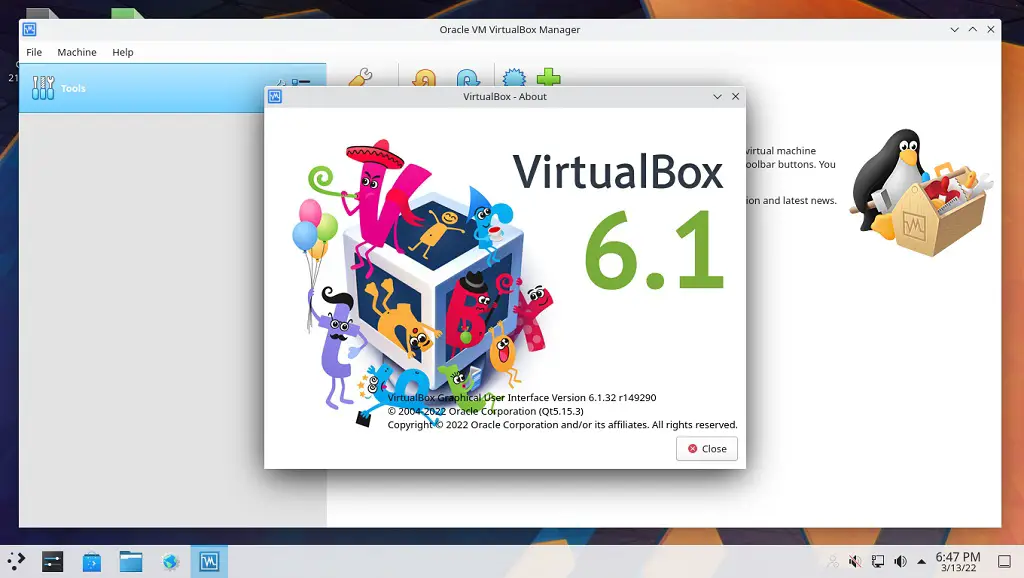Click the VirtualBox task in taskbar

[209, 562]
